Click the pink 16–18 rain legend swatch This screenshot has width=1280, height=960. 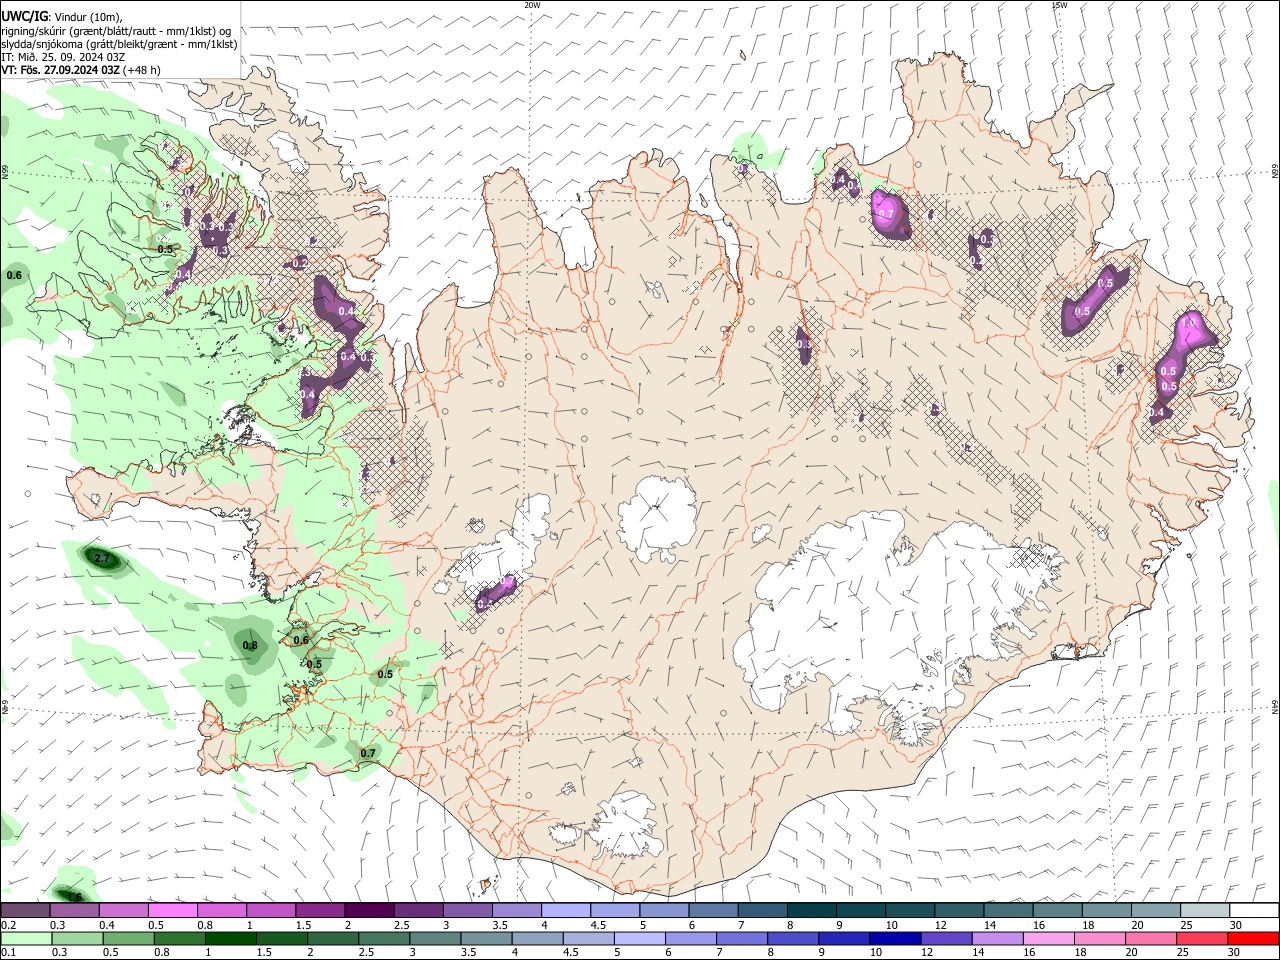pos(1050,938)
